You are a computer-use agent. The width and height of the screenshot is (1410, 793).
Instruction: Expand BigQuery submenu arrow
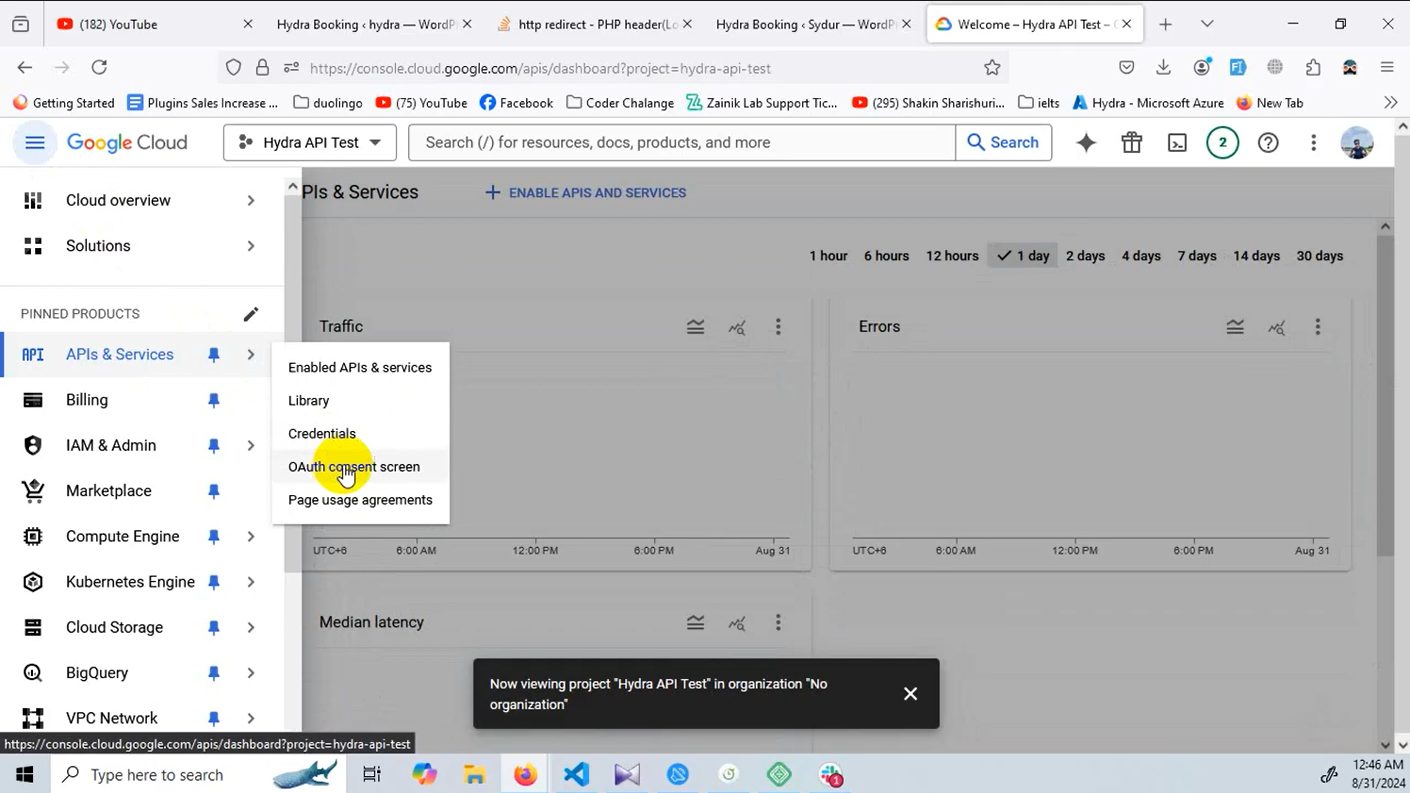tap(251, 673)
